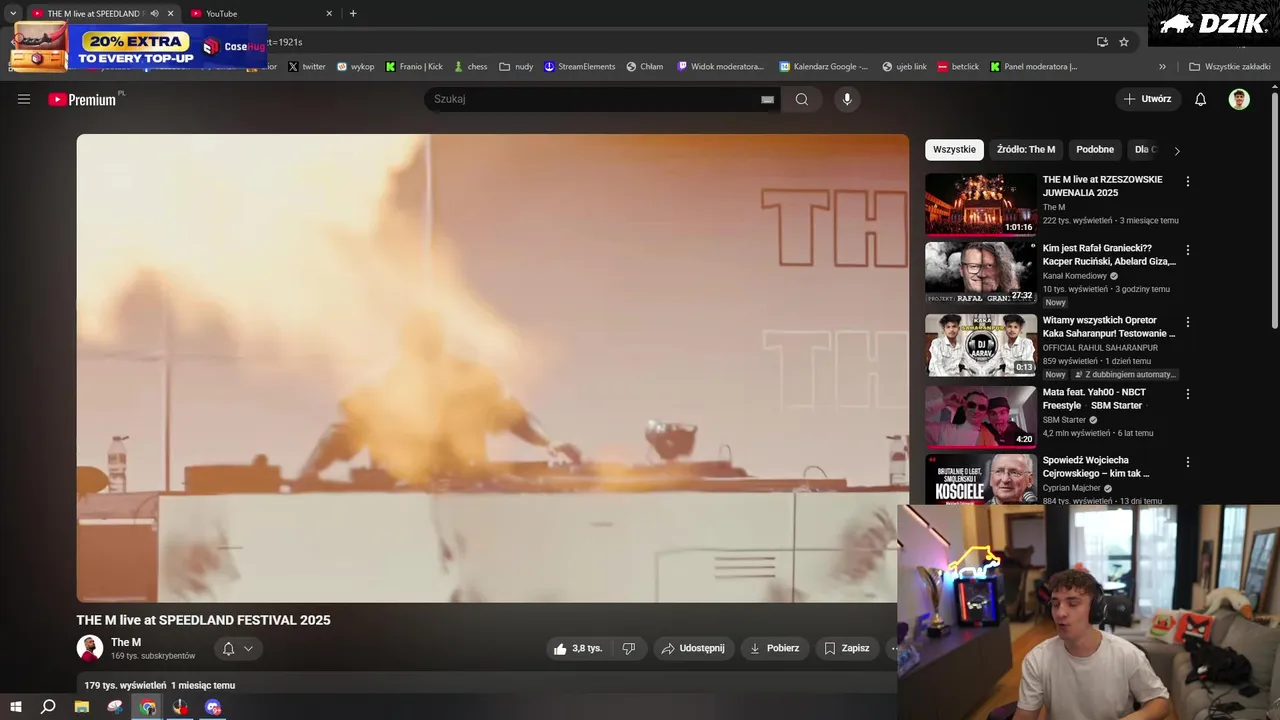
Task: Click CaseHug 20% extra ad banner
Action: [x=139, y=47]
